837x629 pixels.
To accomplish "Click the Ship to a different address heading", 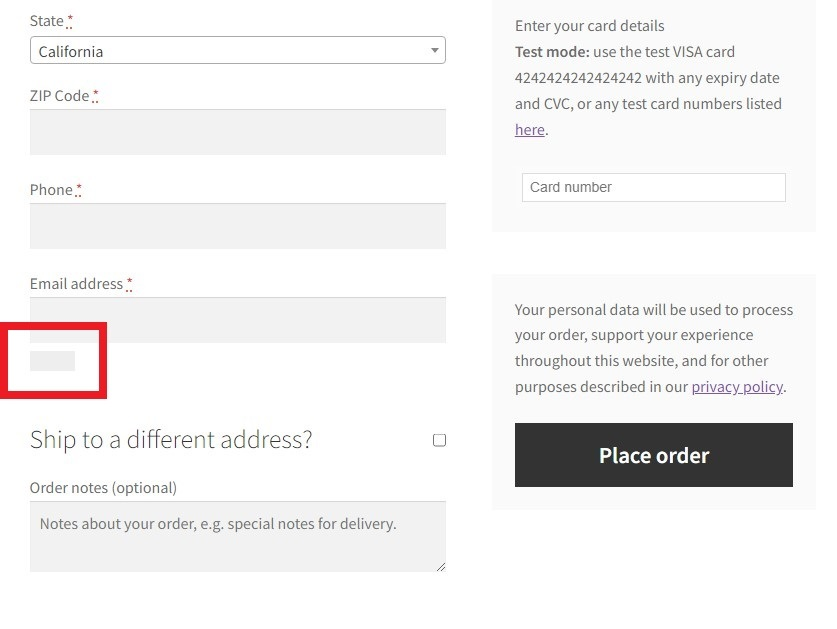I will click(171, 439).
